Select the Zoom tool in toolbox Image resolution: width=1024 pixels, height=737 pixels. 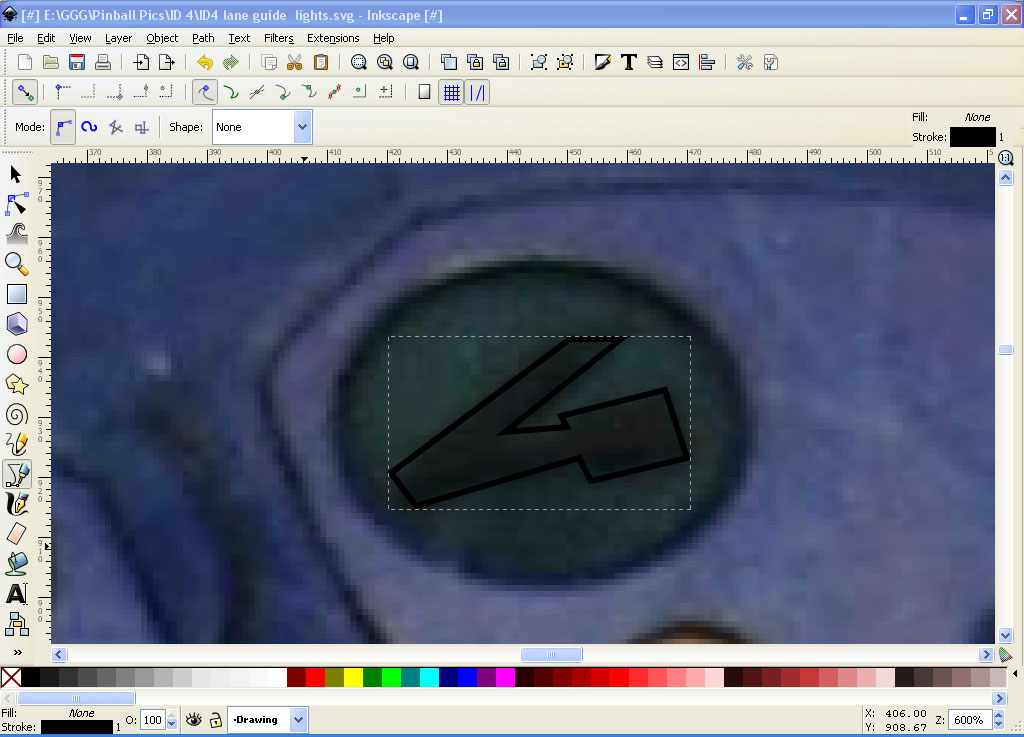pos(17,264)
